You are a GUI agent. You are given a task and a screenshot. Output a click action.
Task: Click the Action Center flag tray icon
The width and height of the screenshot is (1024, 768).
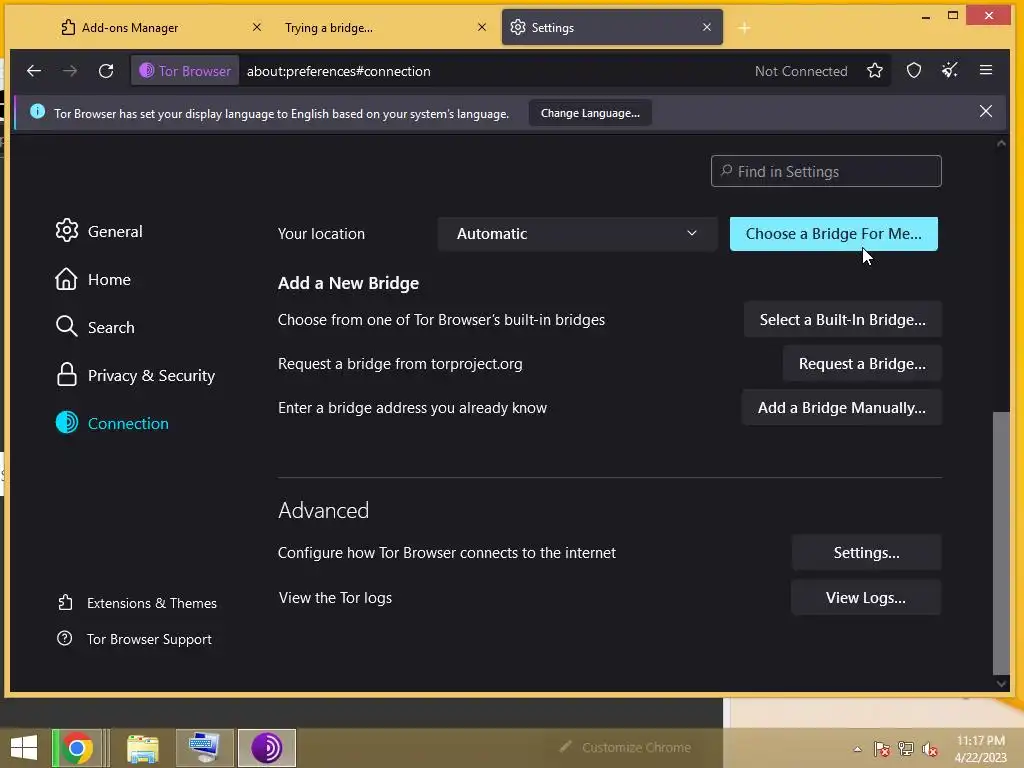point(882,749)
